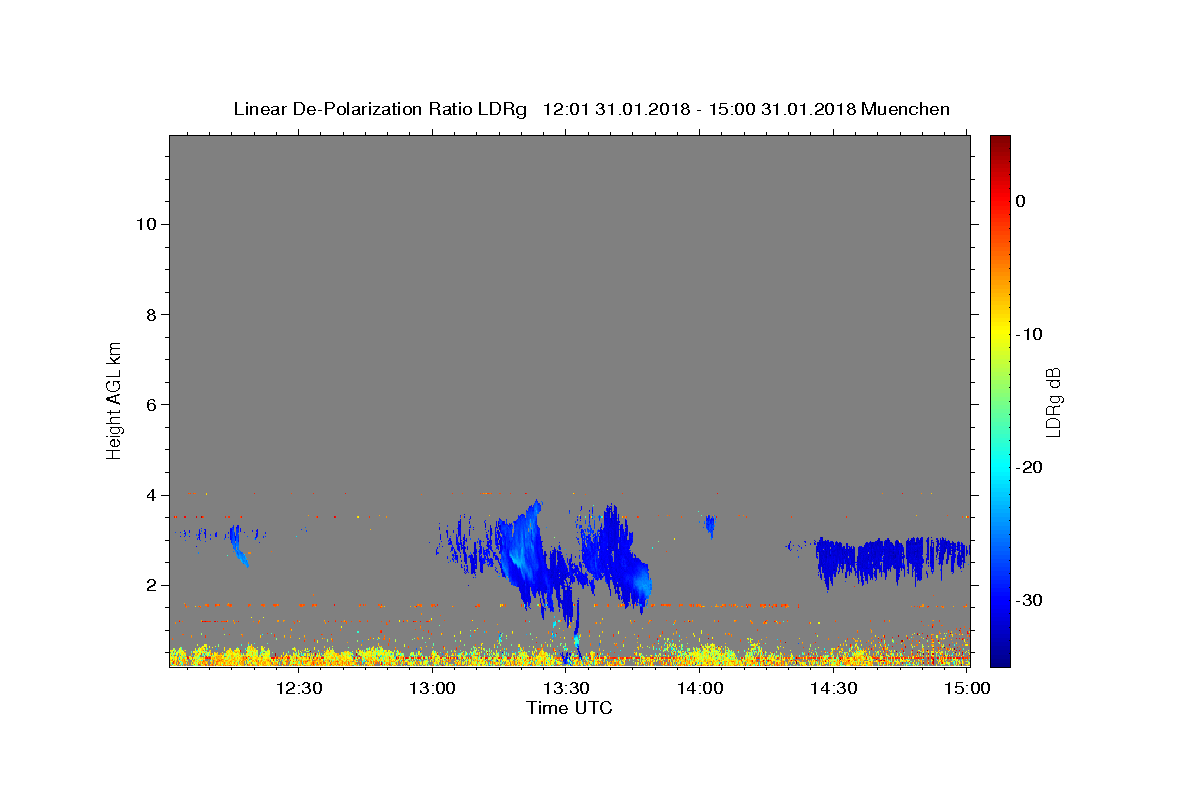Viewport: 1200px width, 800px height.
Task: Click the 14:30 time tick label
Action: point(833,688)
